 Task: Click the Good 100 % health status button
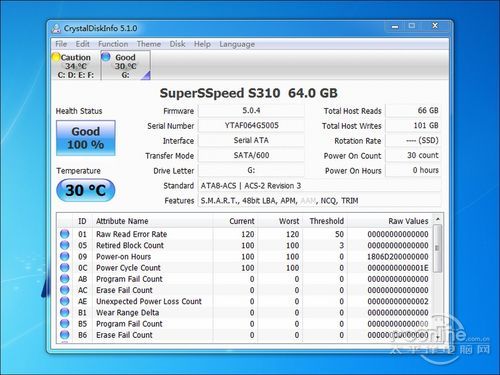coord(86,138)
